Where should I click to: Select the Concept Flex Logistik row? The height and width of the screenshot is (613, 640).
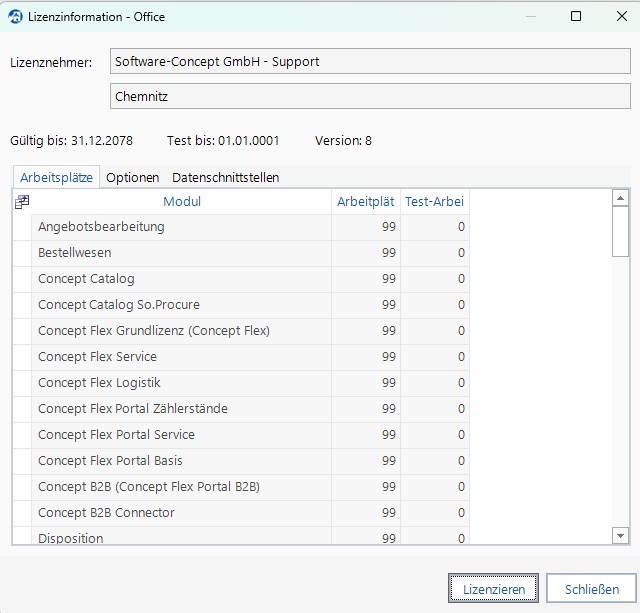pos(181,383)
